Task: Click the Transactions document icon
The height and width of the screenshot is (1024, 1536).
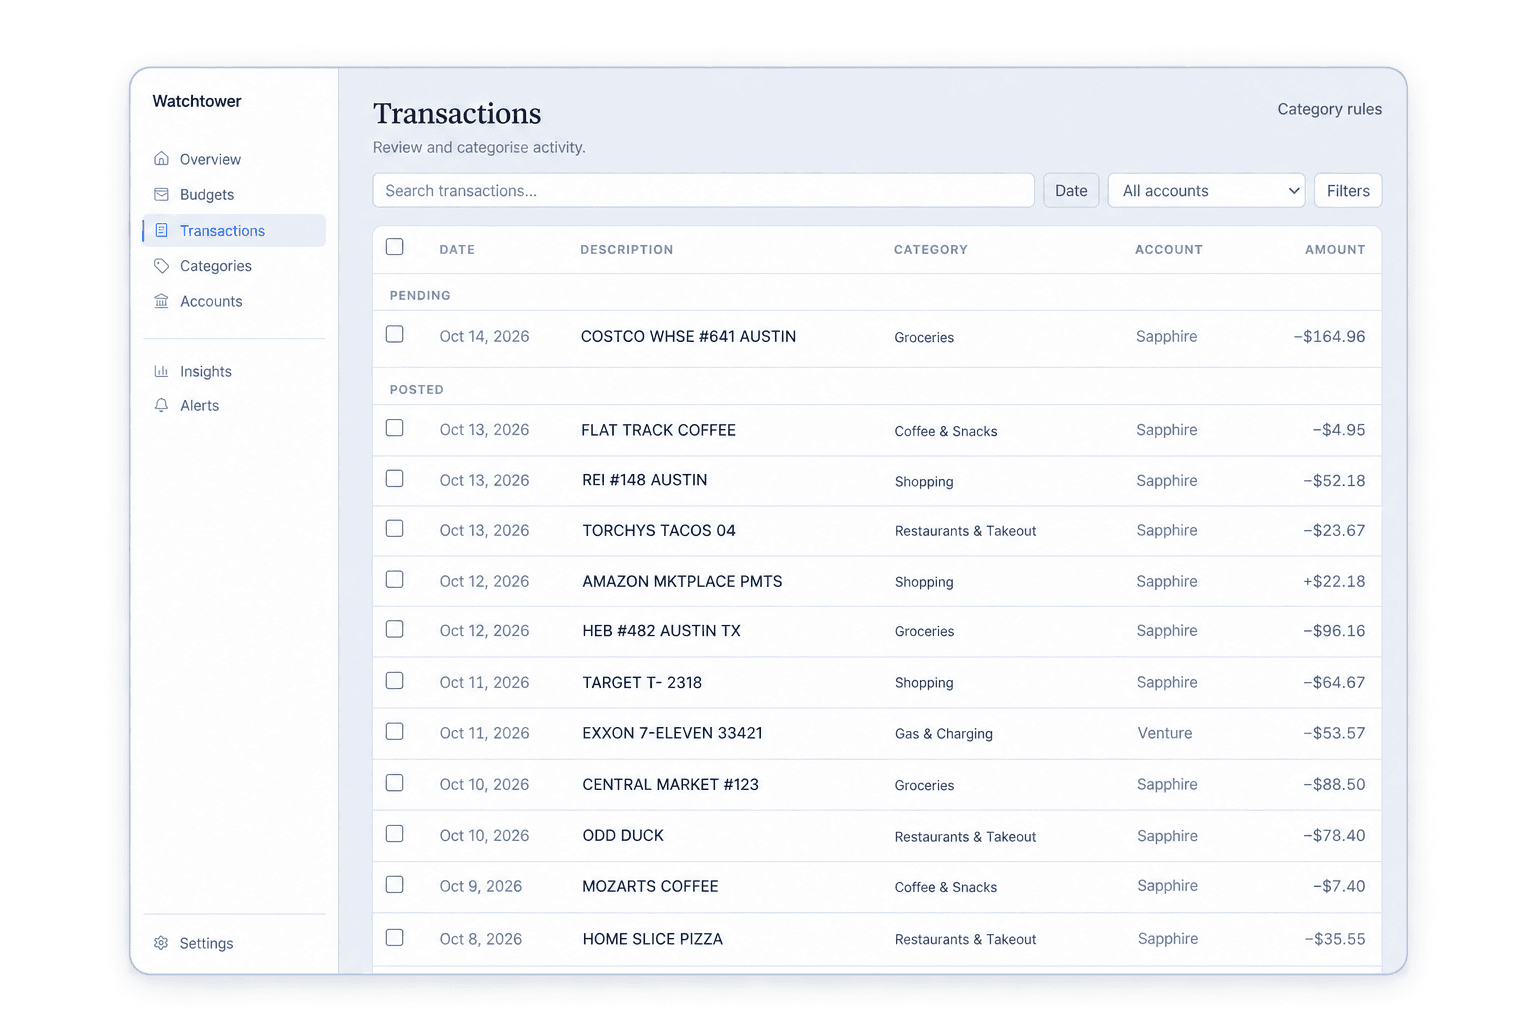Action: pyautogui.click(x=161, y=230)
